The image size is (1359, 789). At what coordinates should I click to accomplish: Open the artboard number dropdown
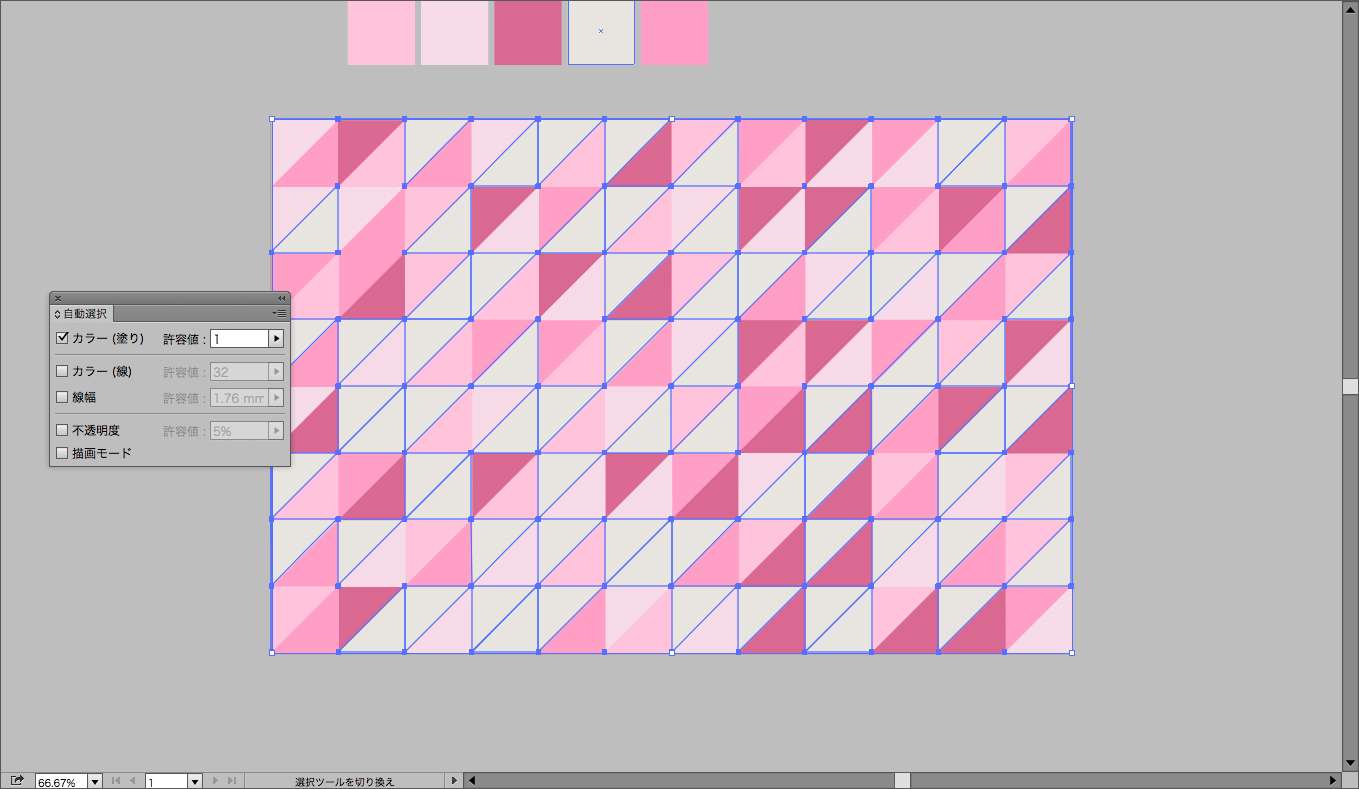click(195, 781)
